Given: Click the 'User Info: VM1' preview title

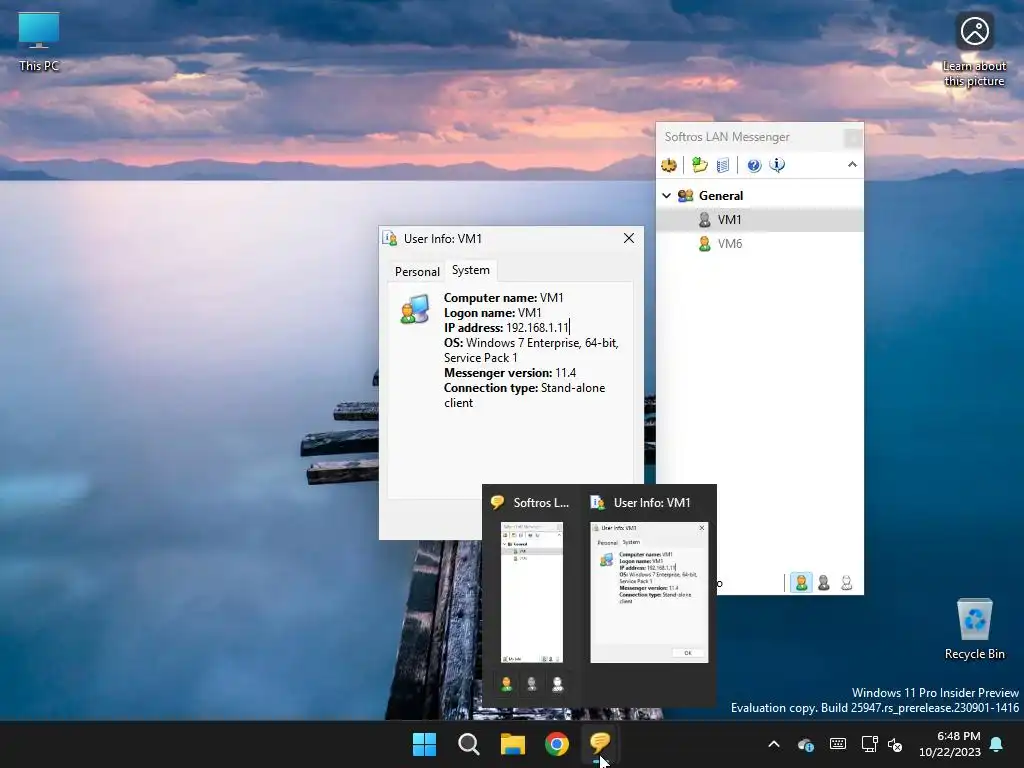Looking at the screenshot, I should click(x=652, y=503).
